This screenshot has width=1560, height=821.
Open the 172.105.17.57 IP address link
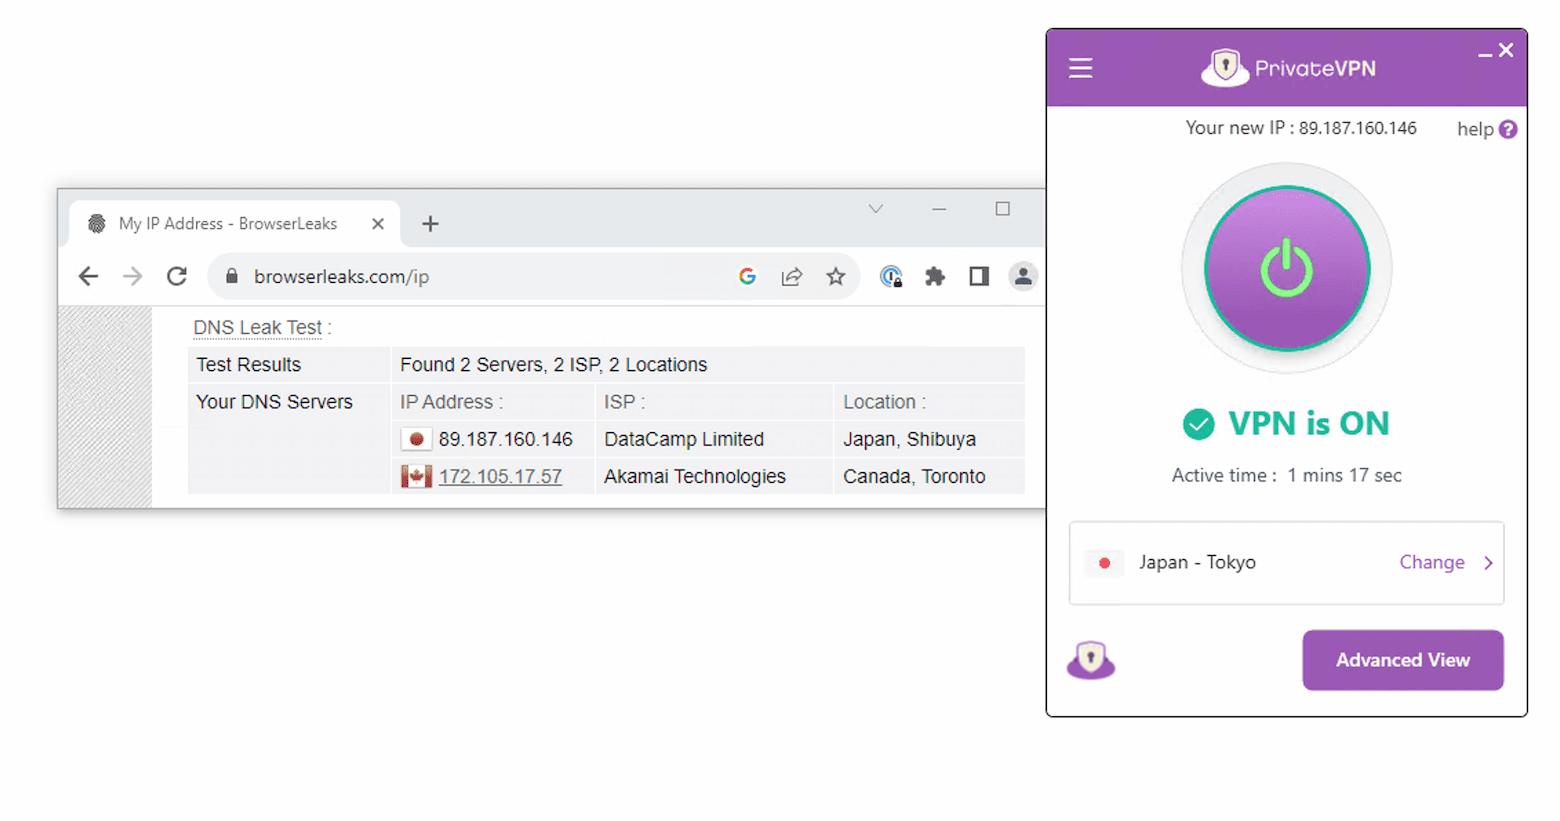(x=500, y=476)
